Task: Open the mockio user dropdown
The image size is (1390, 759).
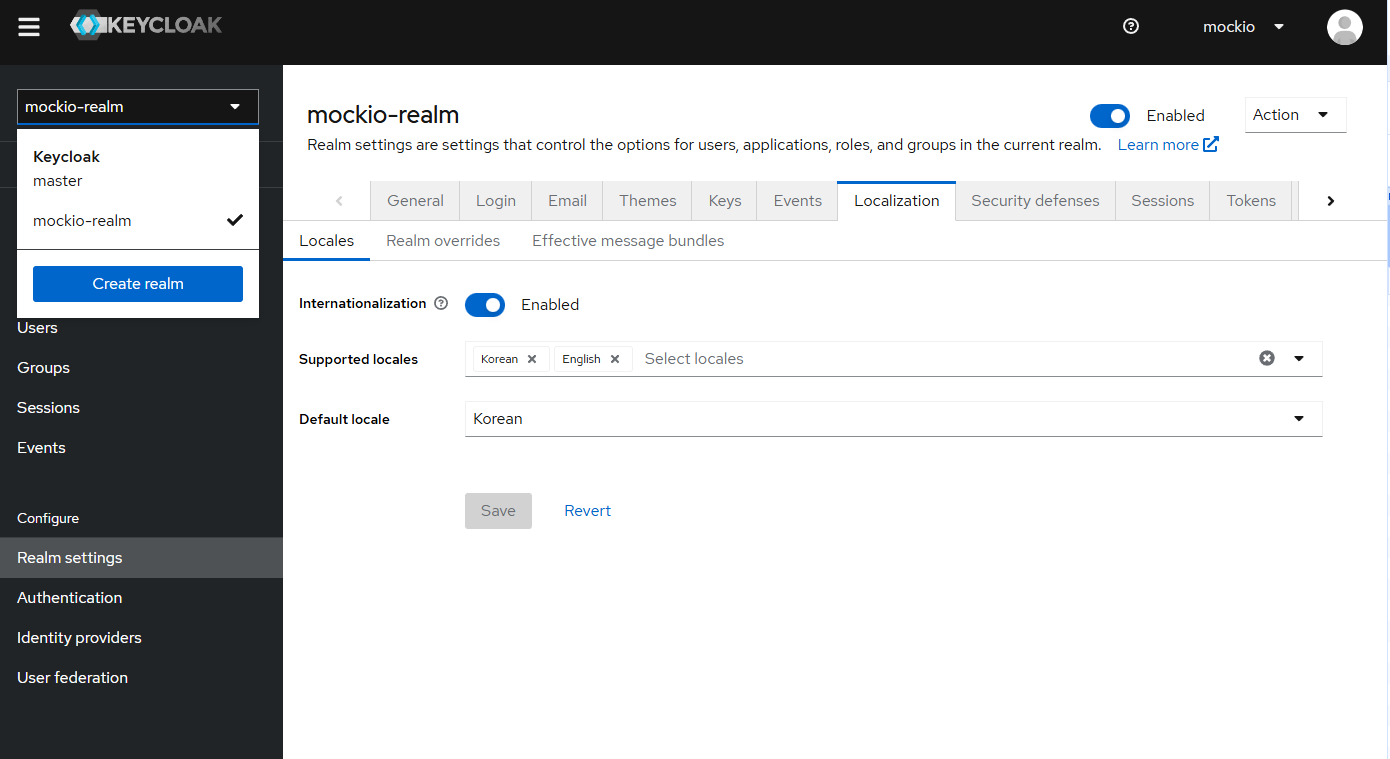Action: 1243,27
